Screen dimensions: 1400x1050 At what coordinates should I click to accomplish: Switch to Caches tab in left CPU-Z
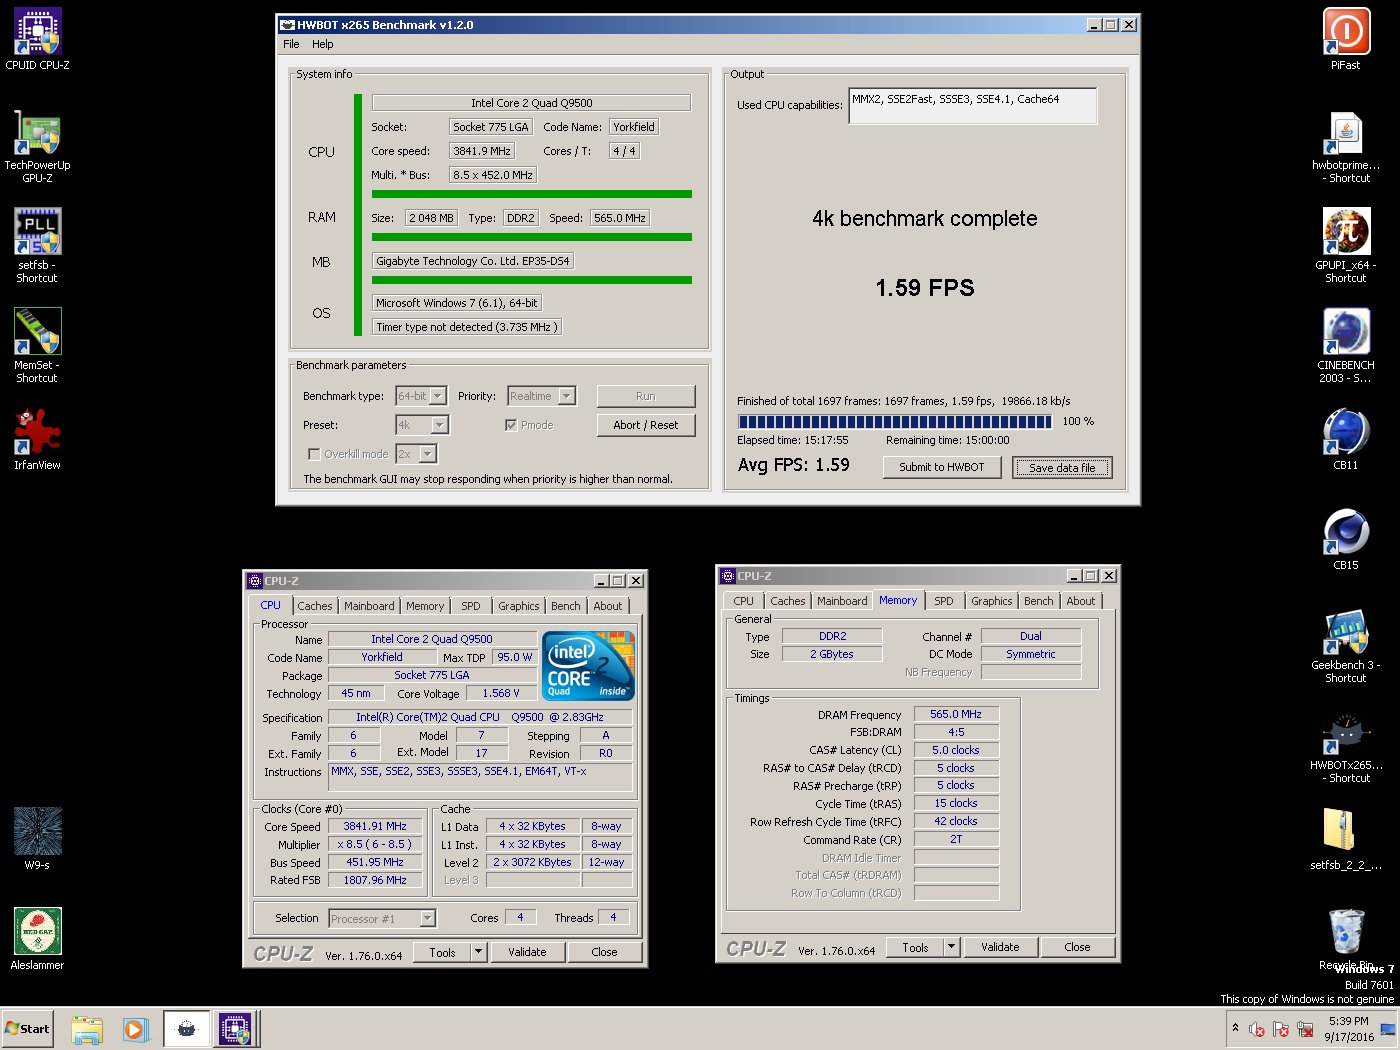[315, 606]
